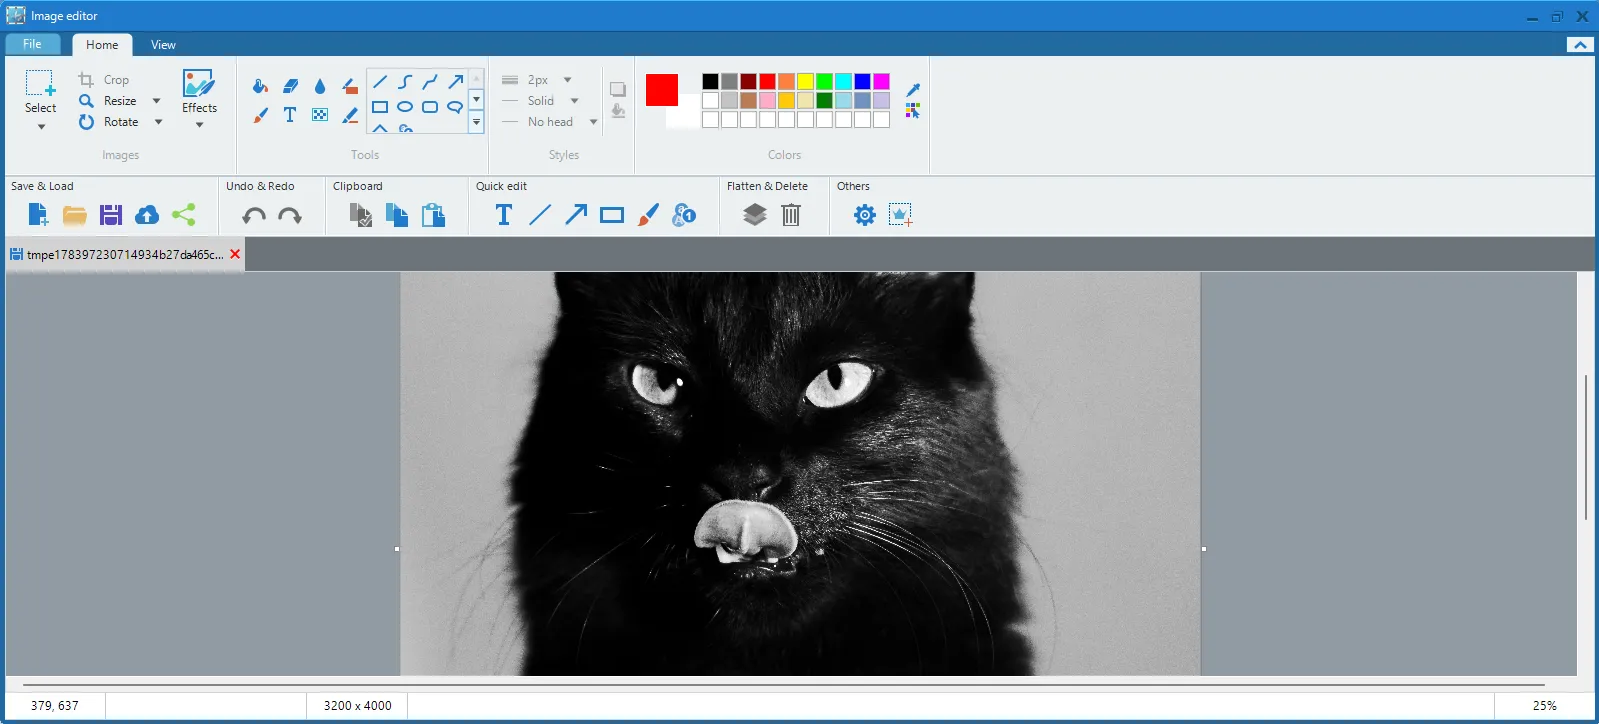Image resolution: width=1599 pixels, height=724 pixels.
Task: Click the cat image on canvas
Action: click(800, 474)
